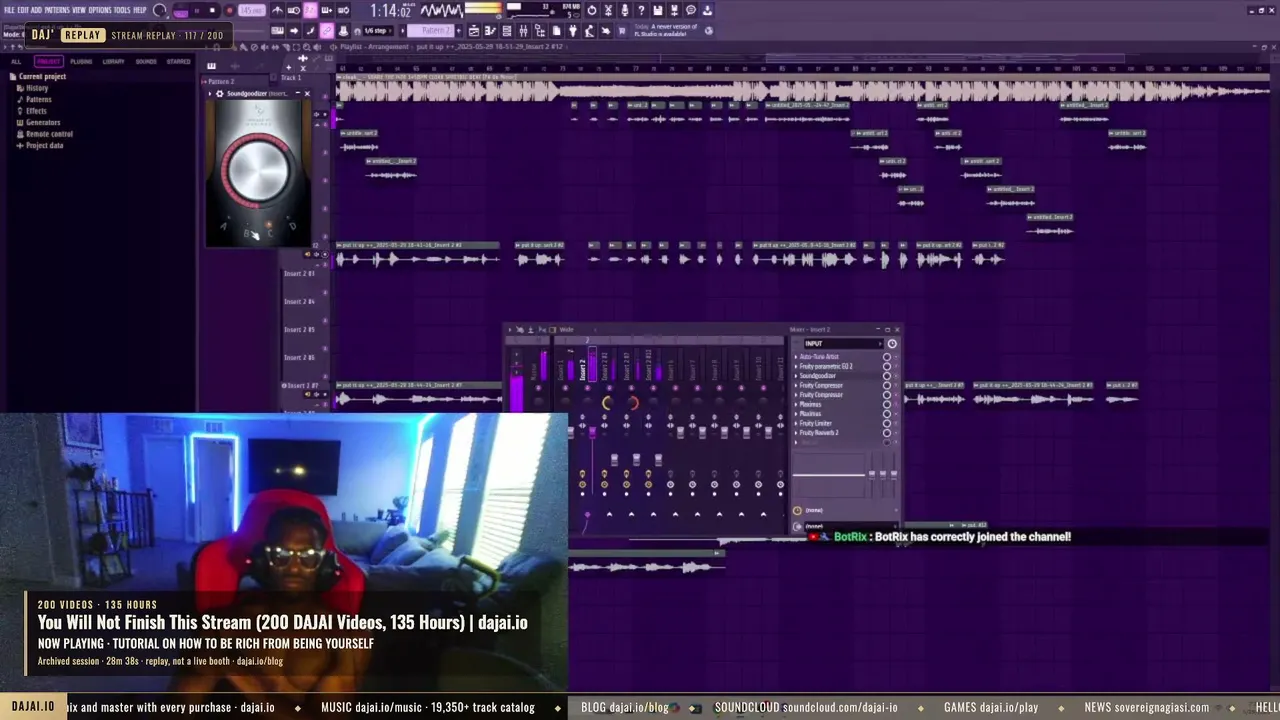Switch to the STARRED browser tab

click(x=178, y=62)
